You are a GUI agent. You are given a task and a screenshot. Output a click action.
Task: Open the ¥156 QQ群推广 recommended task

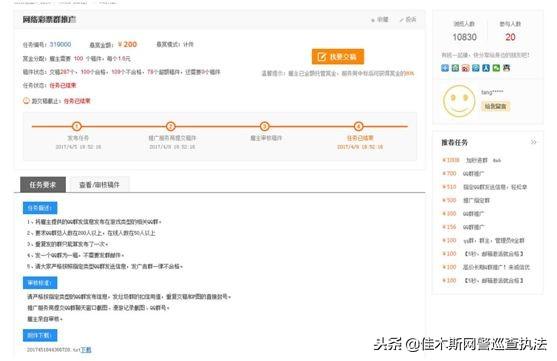(463, 227)
